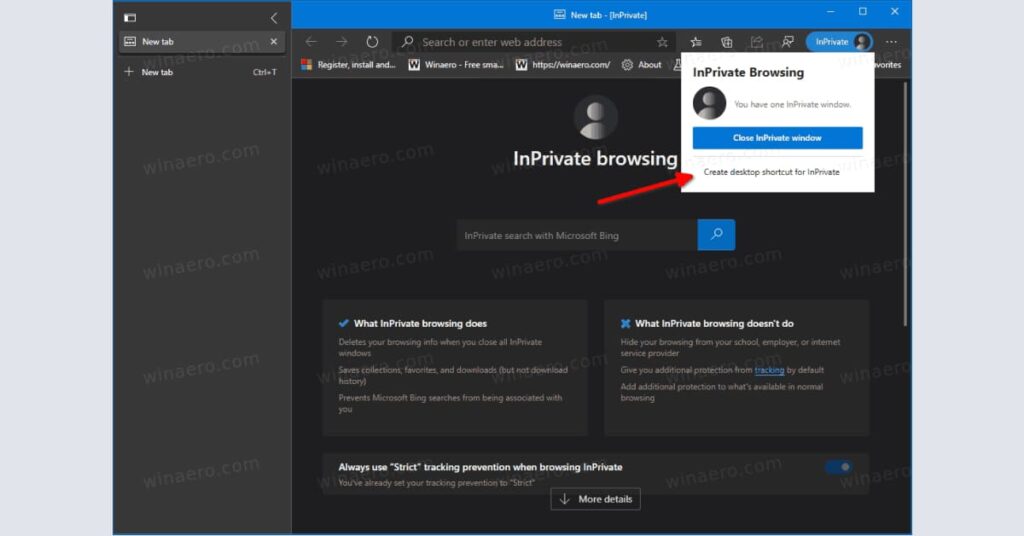Click the Feedback icon in toolbar
Image resolution: width=1024 pixels, height=536 pixels.
tap(787, 42)
